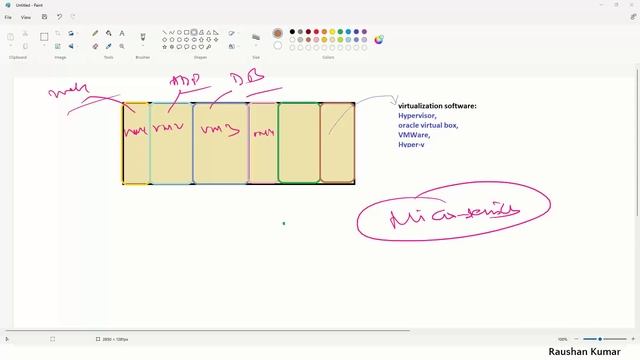
Task: Select the Eraser tool
Action: 95,46
